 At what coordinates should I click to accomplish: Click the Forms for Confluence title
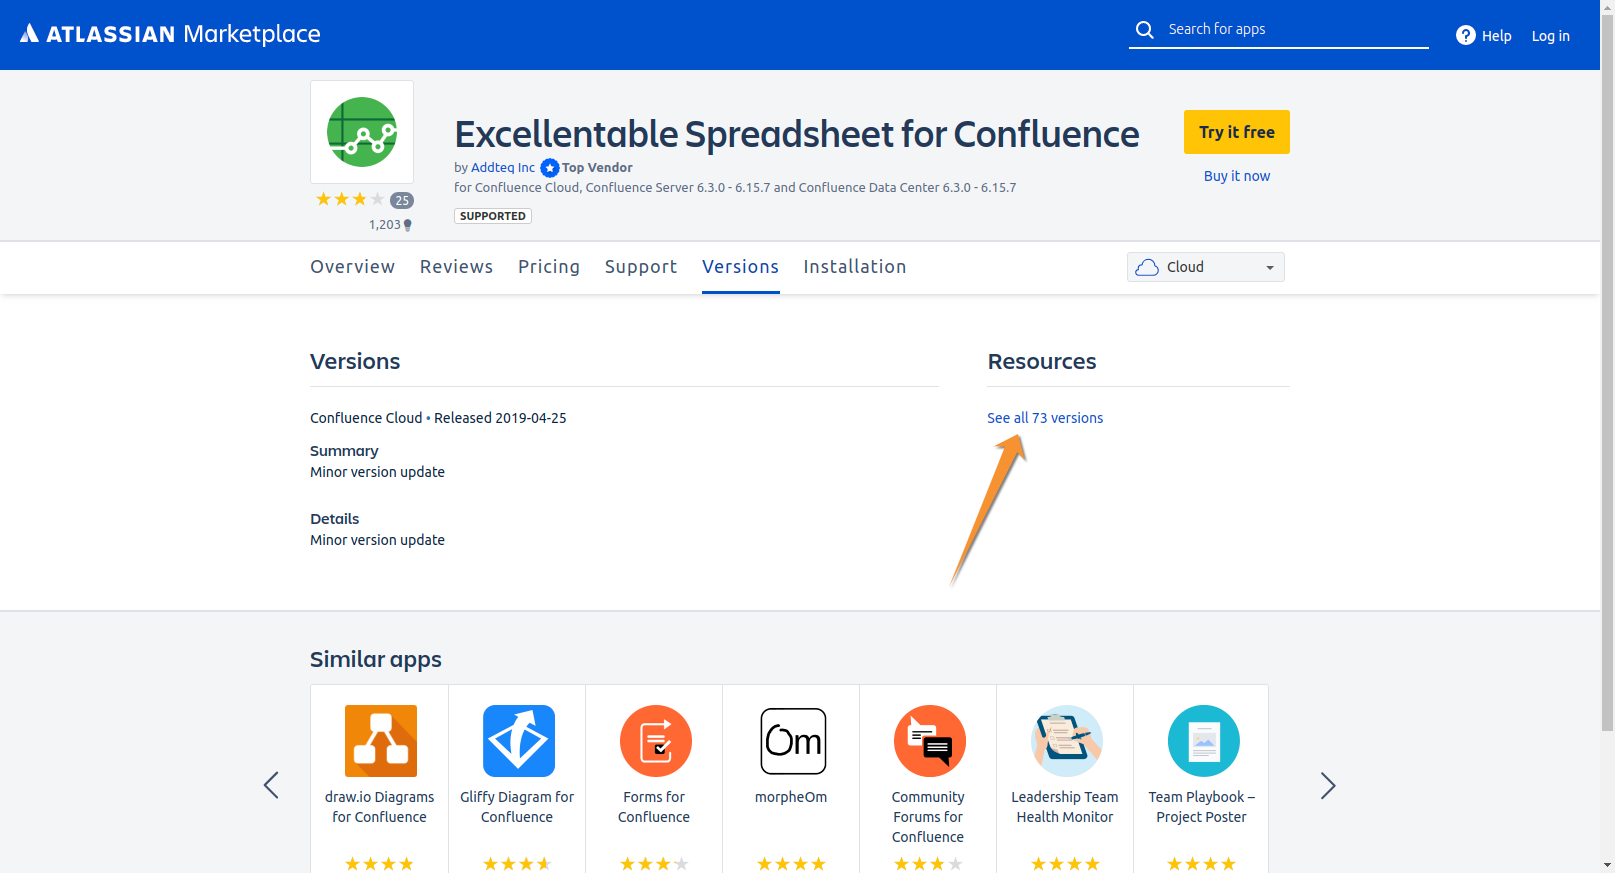[654, 807]
